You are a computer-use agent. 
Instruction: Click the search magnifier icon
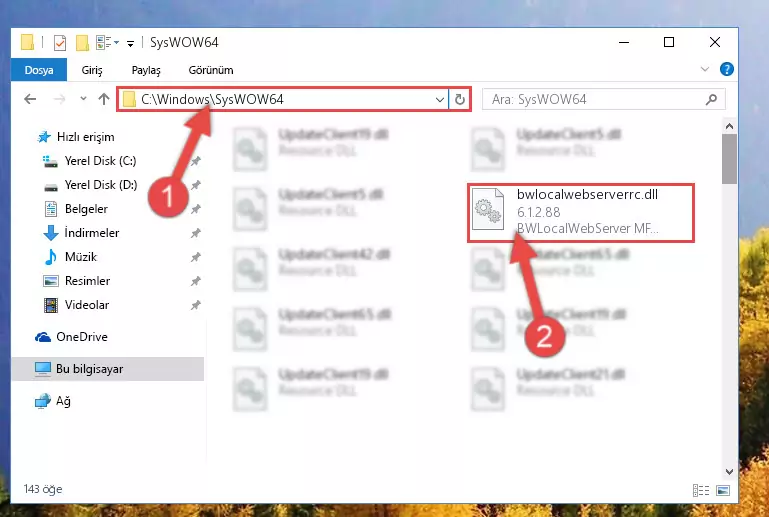click(711, 100)
